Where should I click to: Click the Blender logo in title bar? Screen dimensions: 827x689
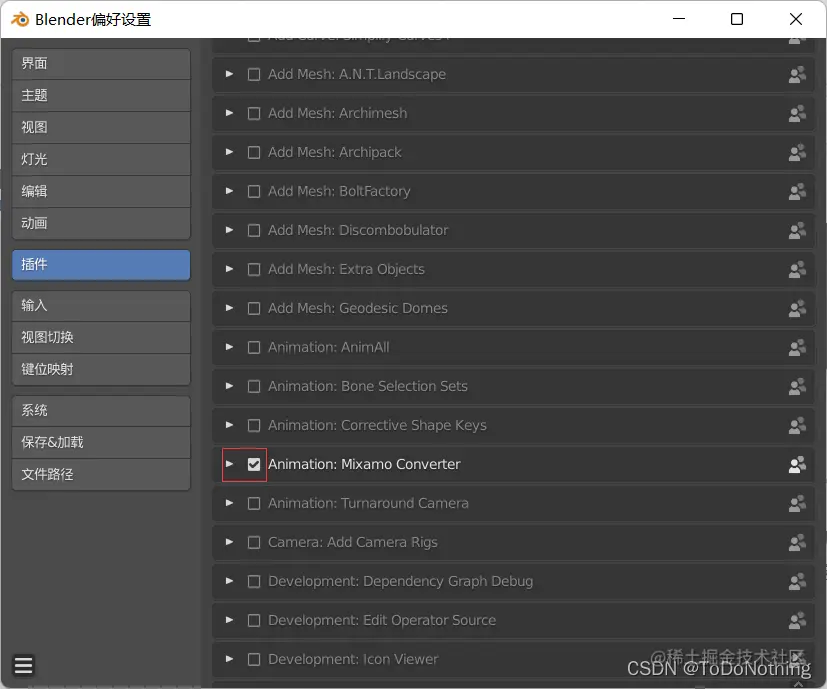(20, 20)
